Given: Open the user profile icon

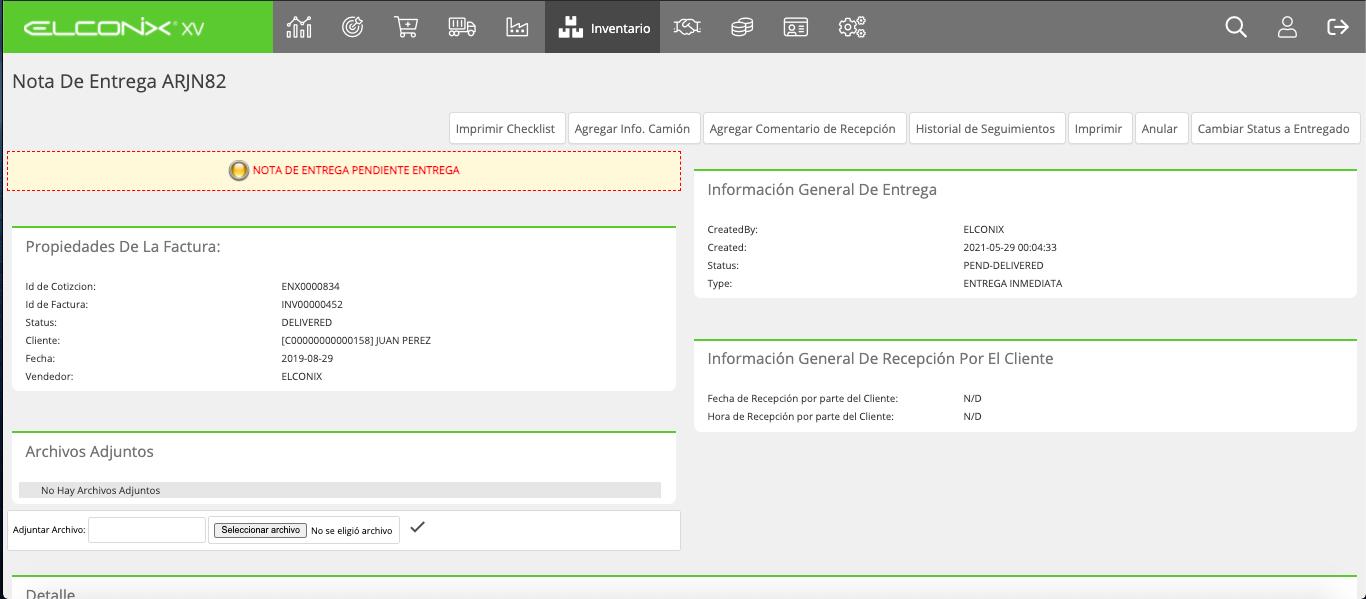Looking at the screenshot, I should [x=1287, y=27].
